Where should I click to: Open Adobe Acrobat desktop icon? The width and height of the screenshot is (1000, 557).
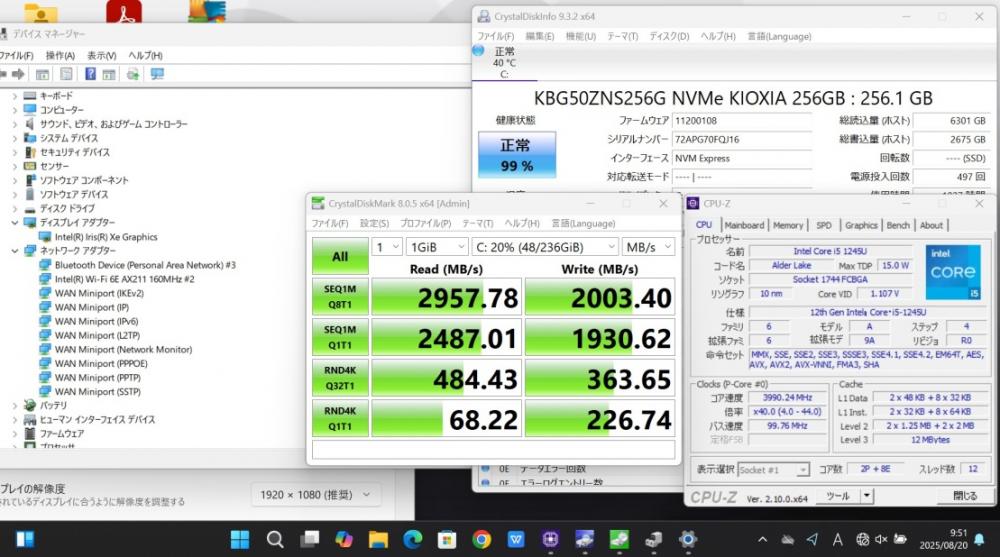pyautogui.click(x=124, y=11)
